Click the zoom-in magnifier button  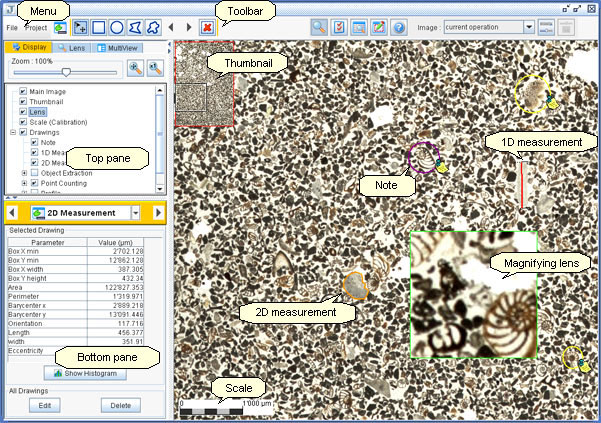(x=135, y=68)
